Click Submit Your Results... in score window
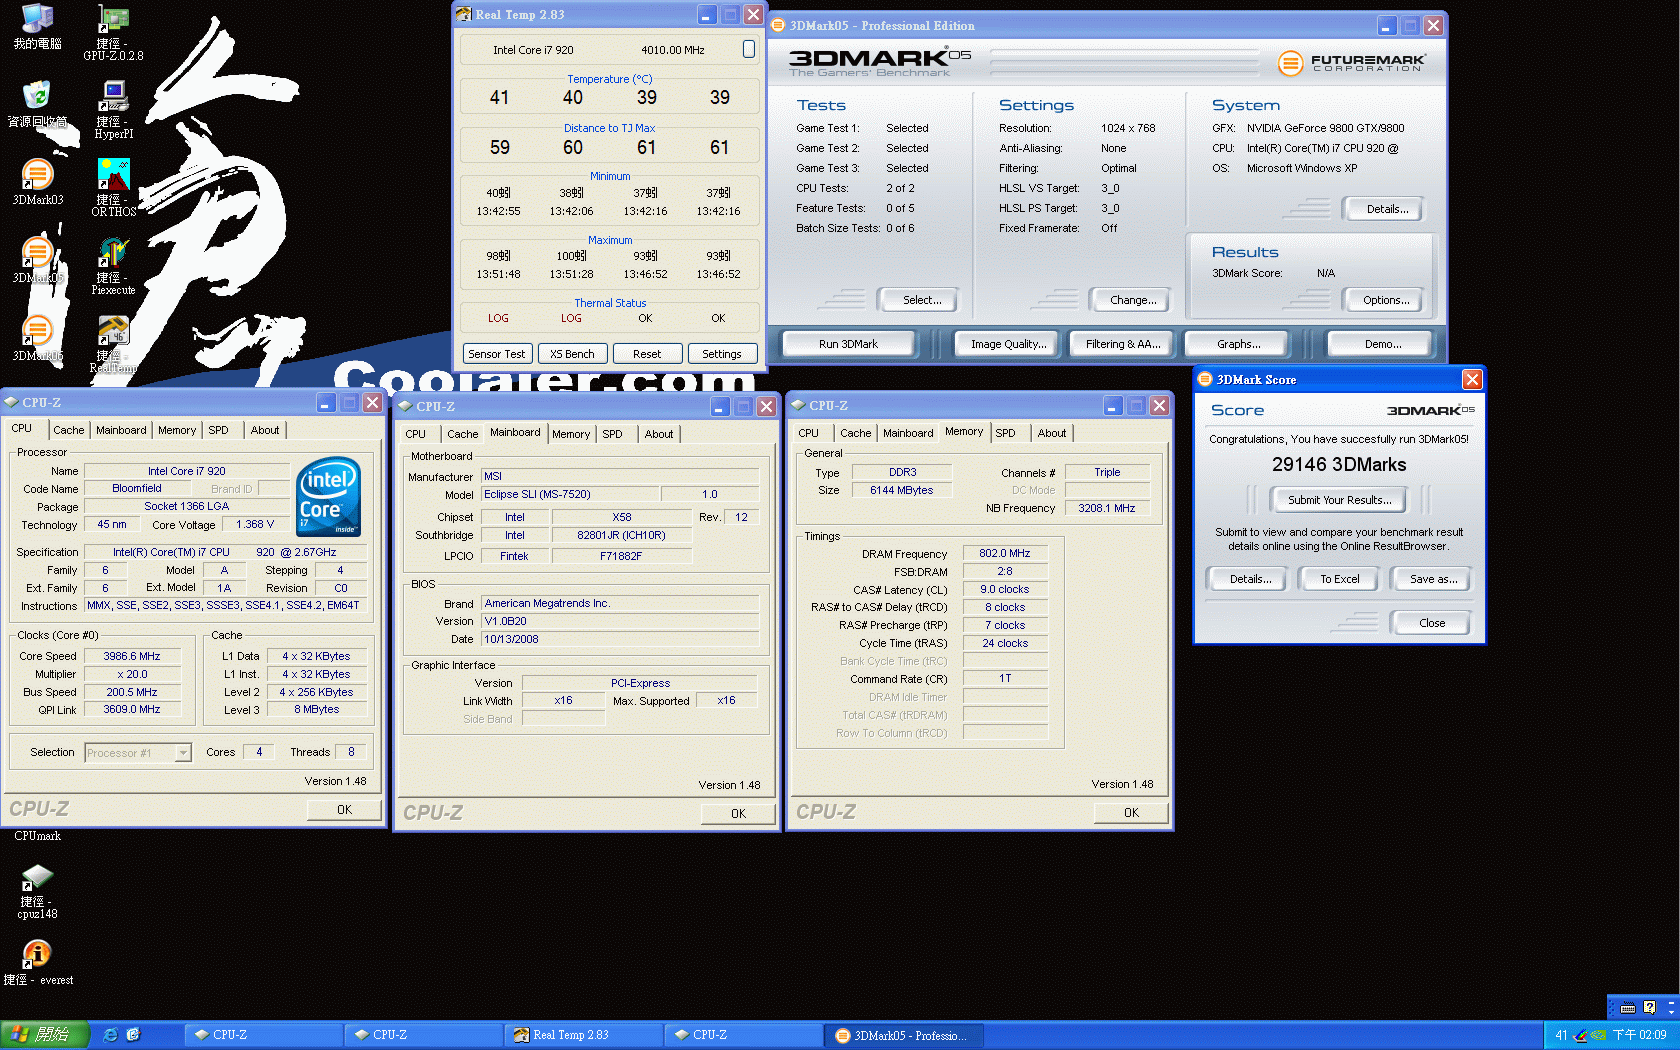Image resolution: width=1680 pixels, height=1050 pixels. click(1339, 500)
